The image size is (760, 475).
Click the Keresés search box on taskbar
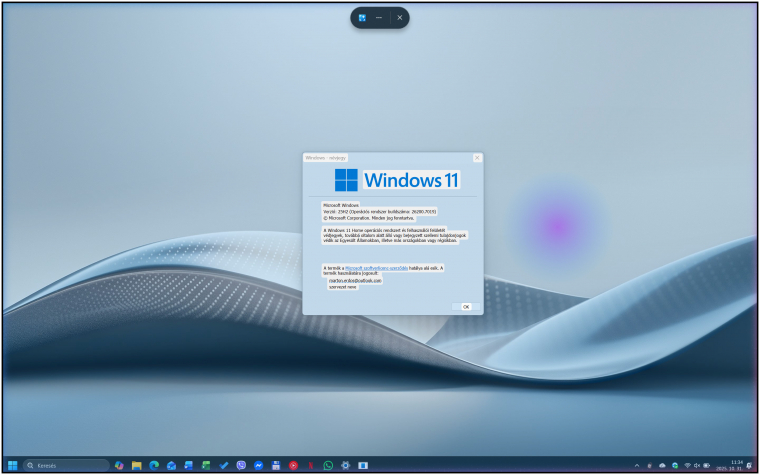pyautogui.click(x=66, y=465)
